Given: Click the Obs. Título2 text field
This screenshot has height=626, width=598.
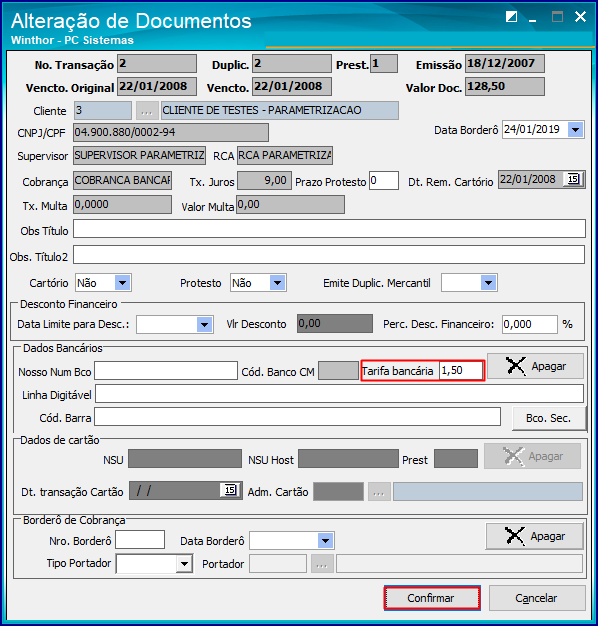Looking at the screenshot, I should (329, 255).
